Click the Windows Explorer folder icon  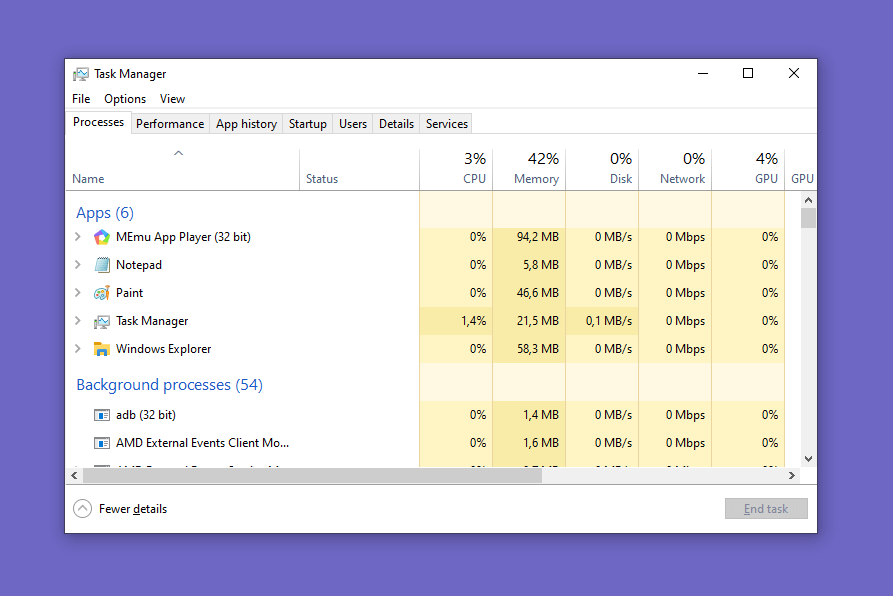coord(101,349)
